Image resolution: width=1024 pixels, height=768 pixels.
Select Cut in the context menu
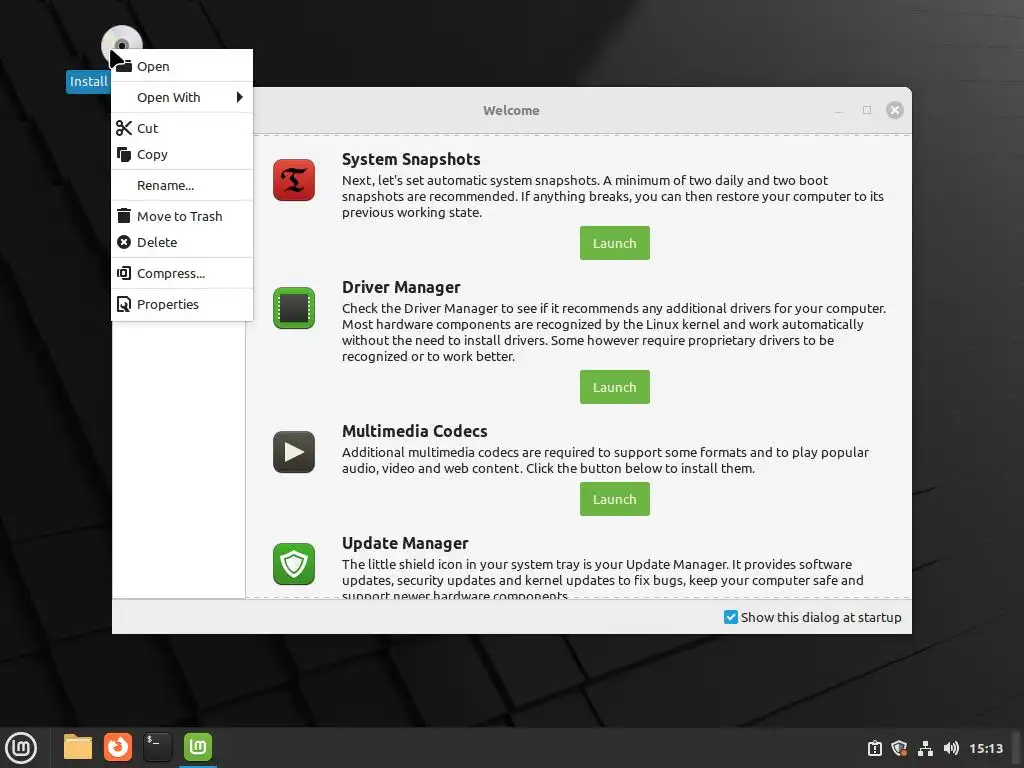[x=182, y=128]
